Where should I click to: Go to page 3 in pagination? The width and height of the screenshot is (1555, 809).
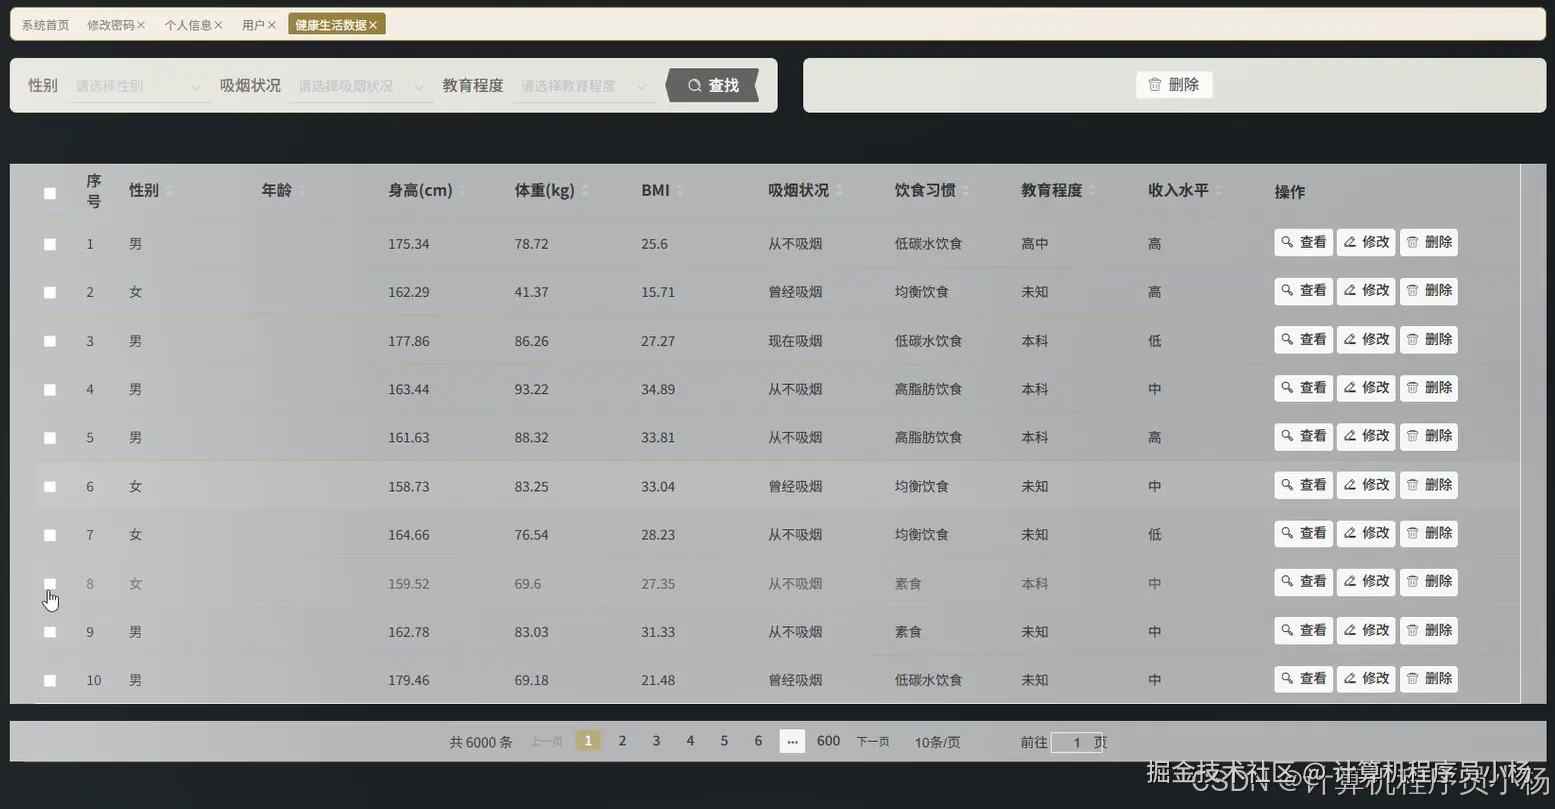(x=656, y=741)
